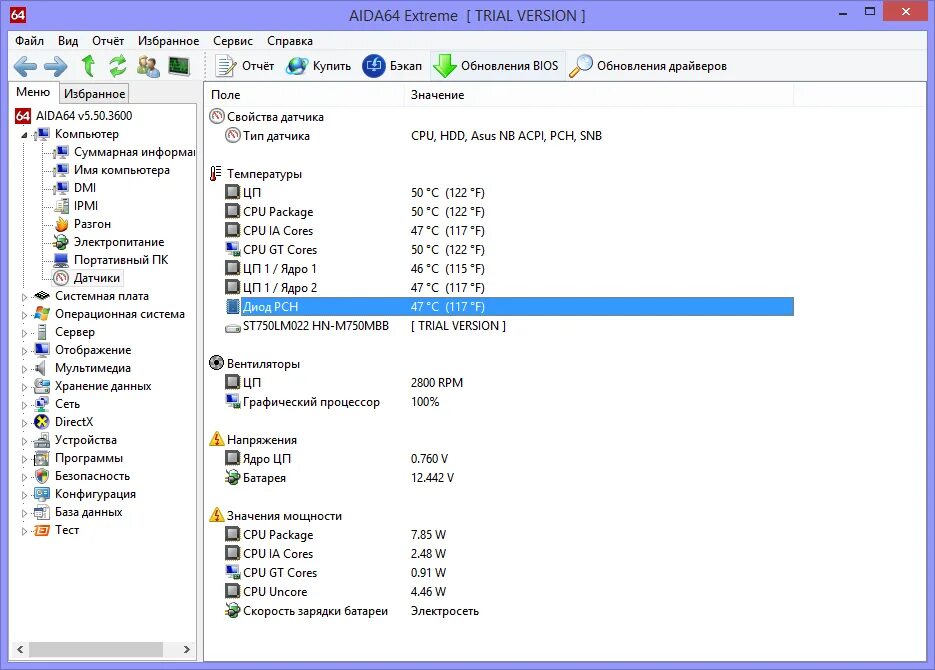
Task: Click sidebar horizontal scrollbar right arrow
Action: coord(187,649)
